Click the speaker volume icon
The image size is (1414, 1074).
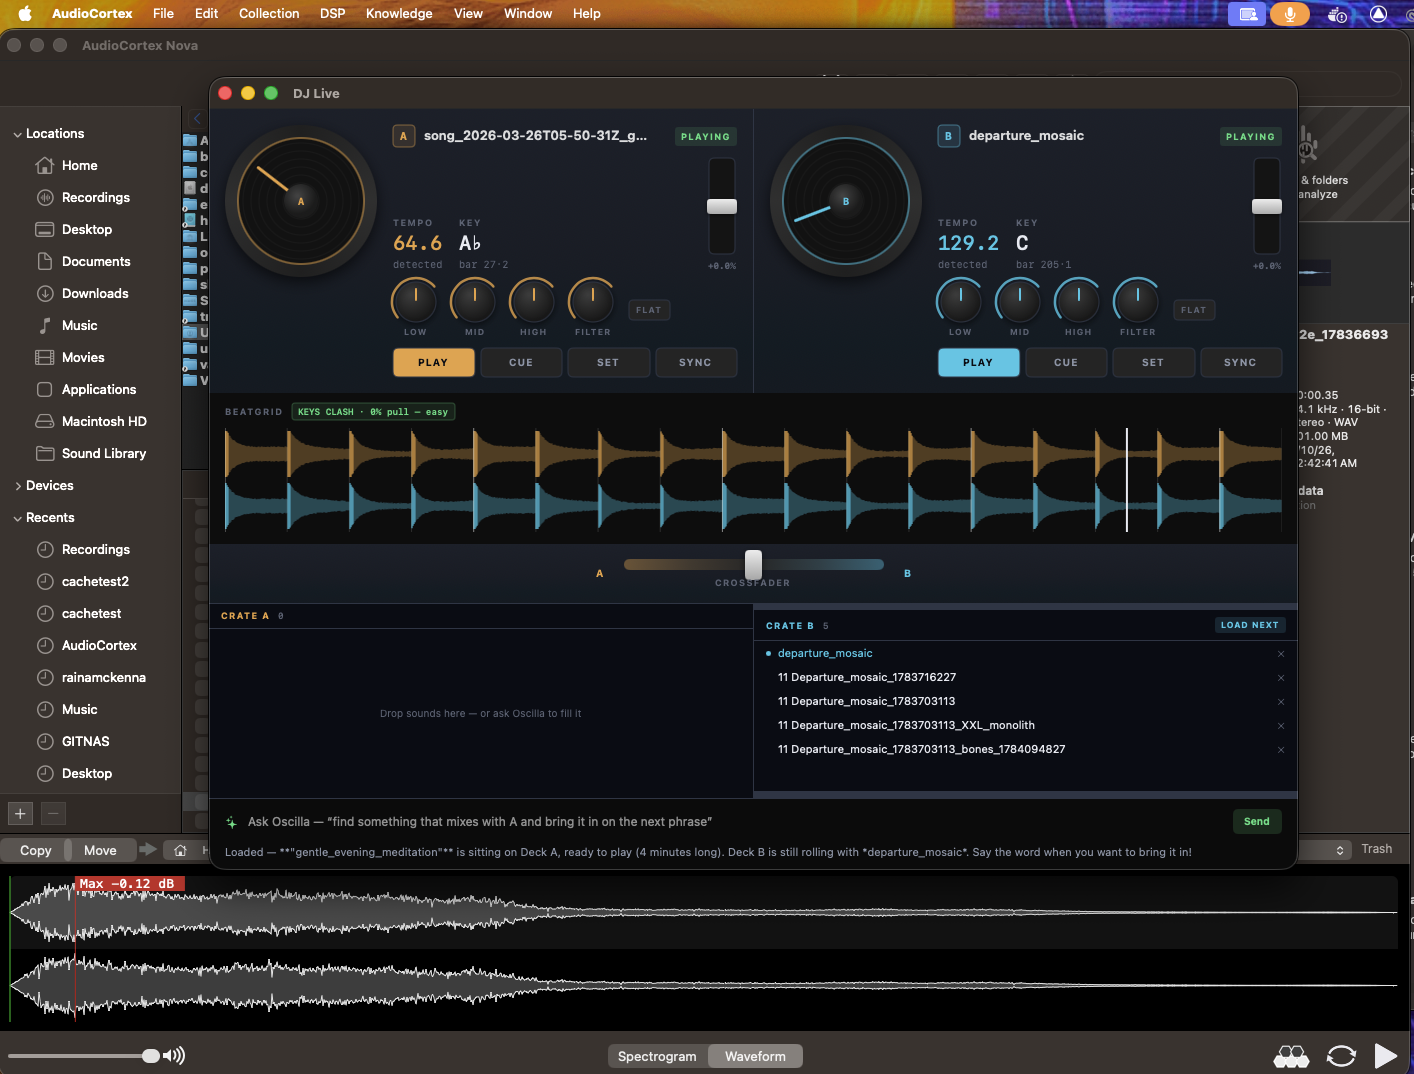coord(174,1055)
